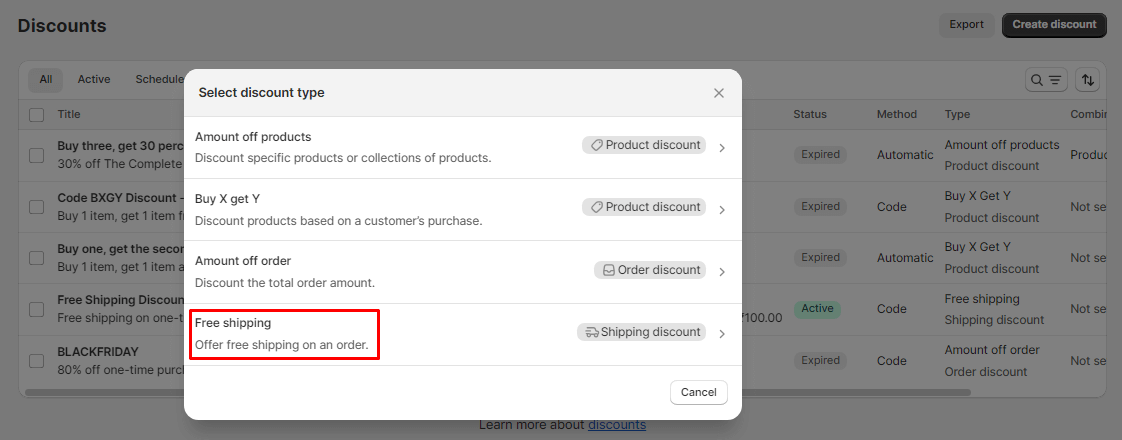Click Buy X Get Y type in Code BXGY row
This screenshot has width=1122, height=440.
977,195
